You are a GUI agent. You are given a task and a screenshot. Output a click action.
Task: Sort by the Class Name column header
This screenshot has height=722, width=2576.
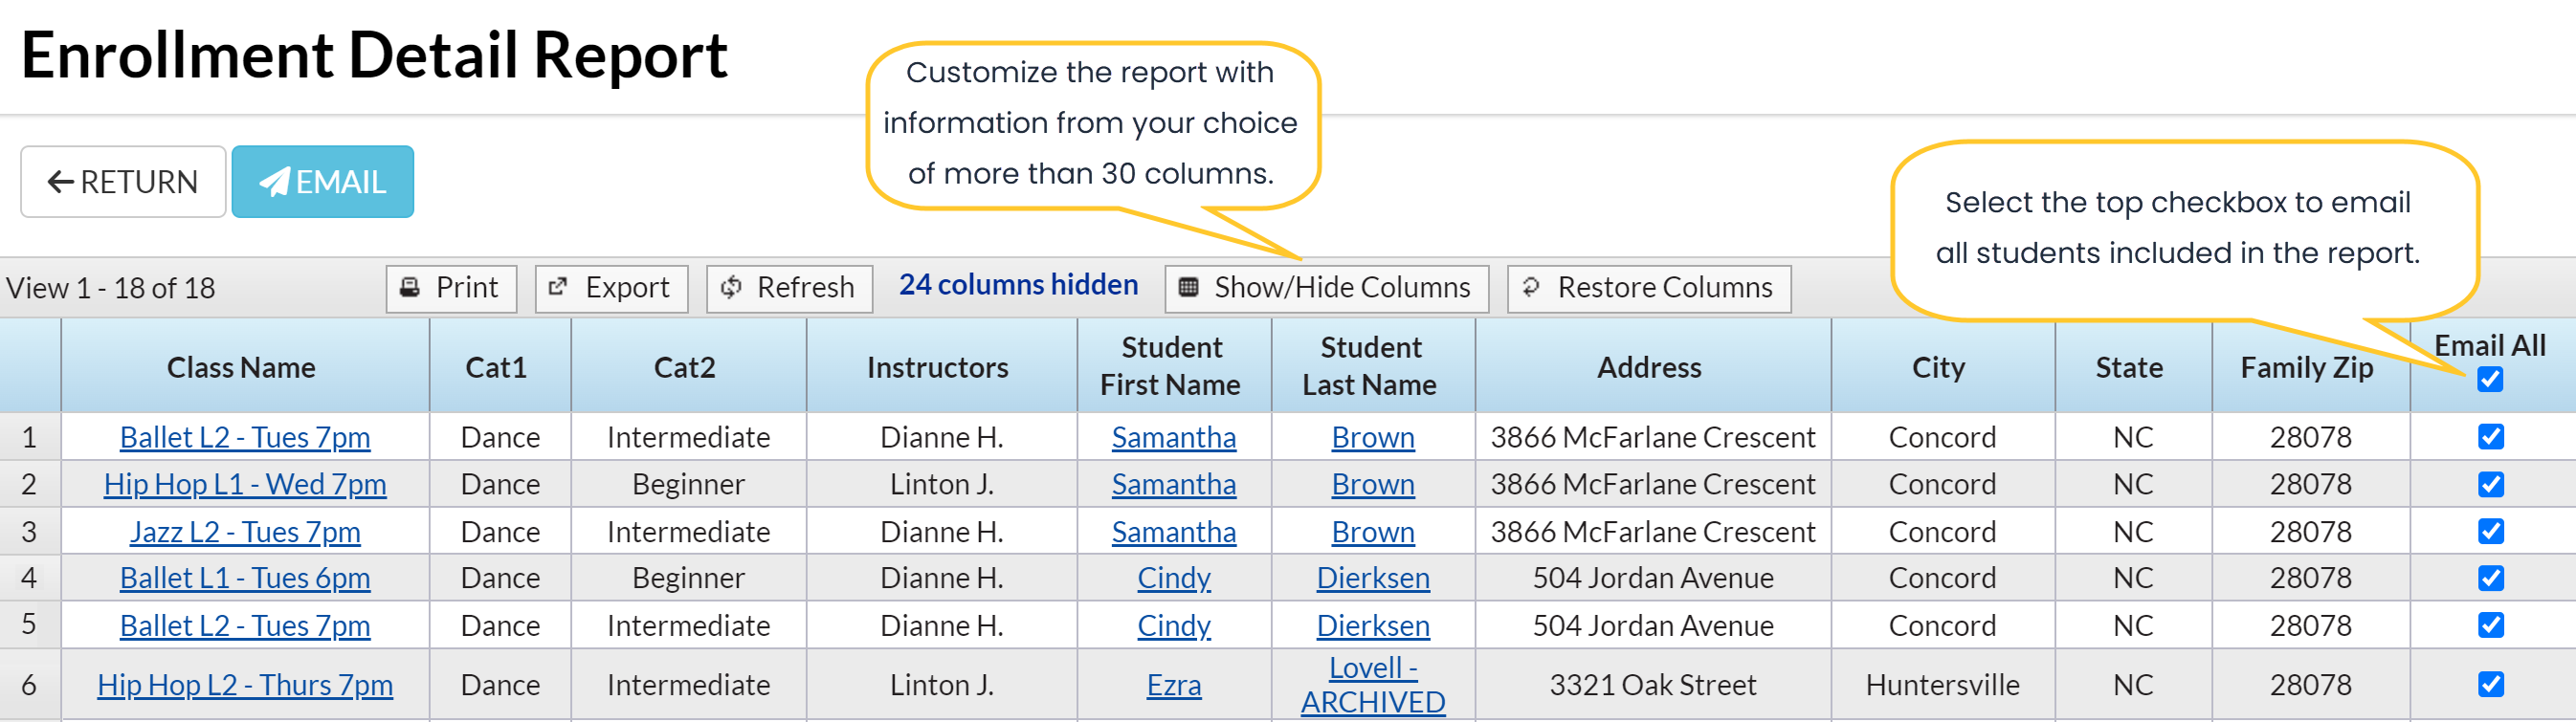tap(241, 368)
